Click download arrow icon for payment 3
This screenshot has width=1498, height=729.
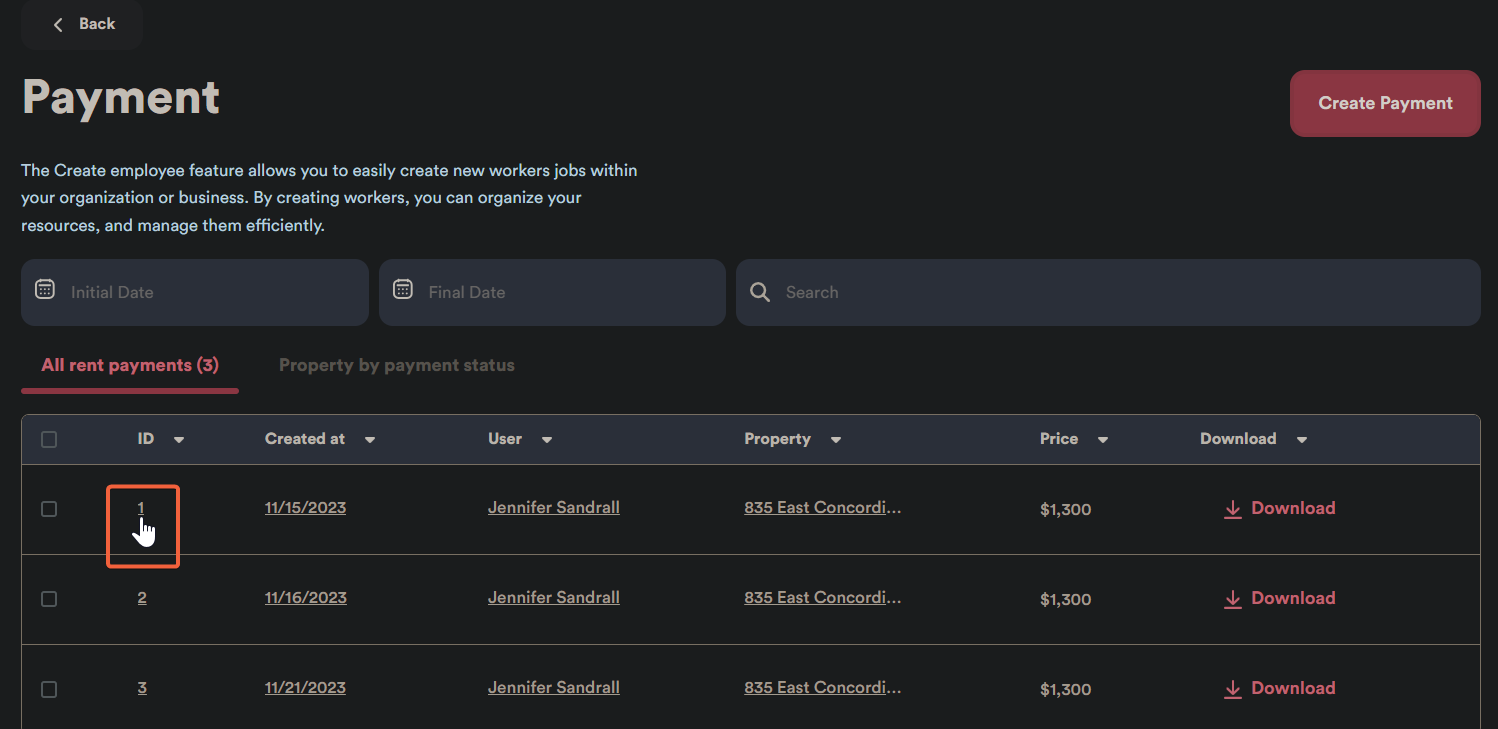tap(1232, 689)
